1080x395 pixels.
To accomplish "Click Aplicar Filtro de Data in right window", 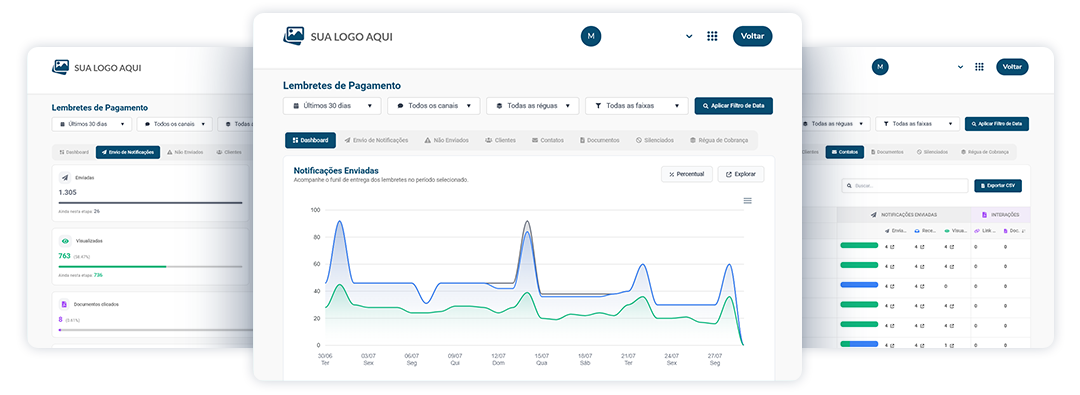I will pos(997,124).
